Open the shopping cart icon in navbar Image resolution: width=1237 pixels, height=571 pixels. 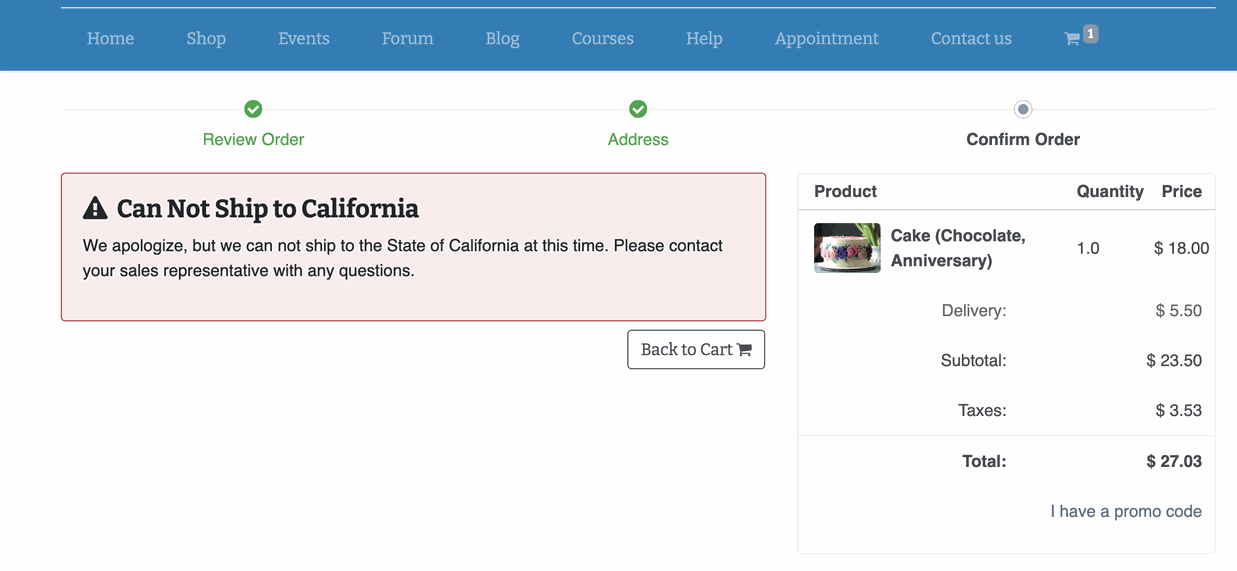point(1071,39)
